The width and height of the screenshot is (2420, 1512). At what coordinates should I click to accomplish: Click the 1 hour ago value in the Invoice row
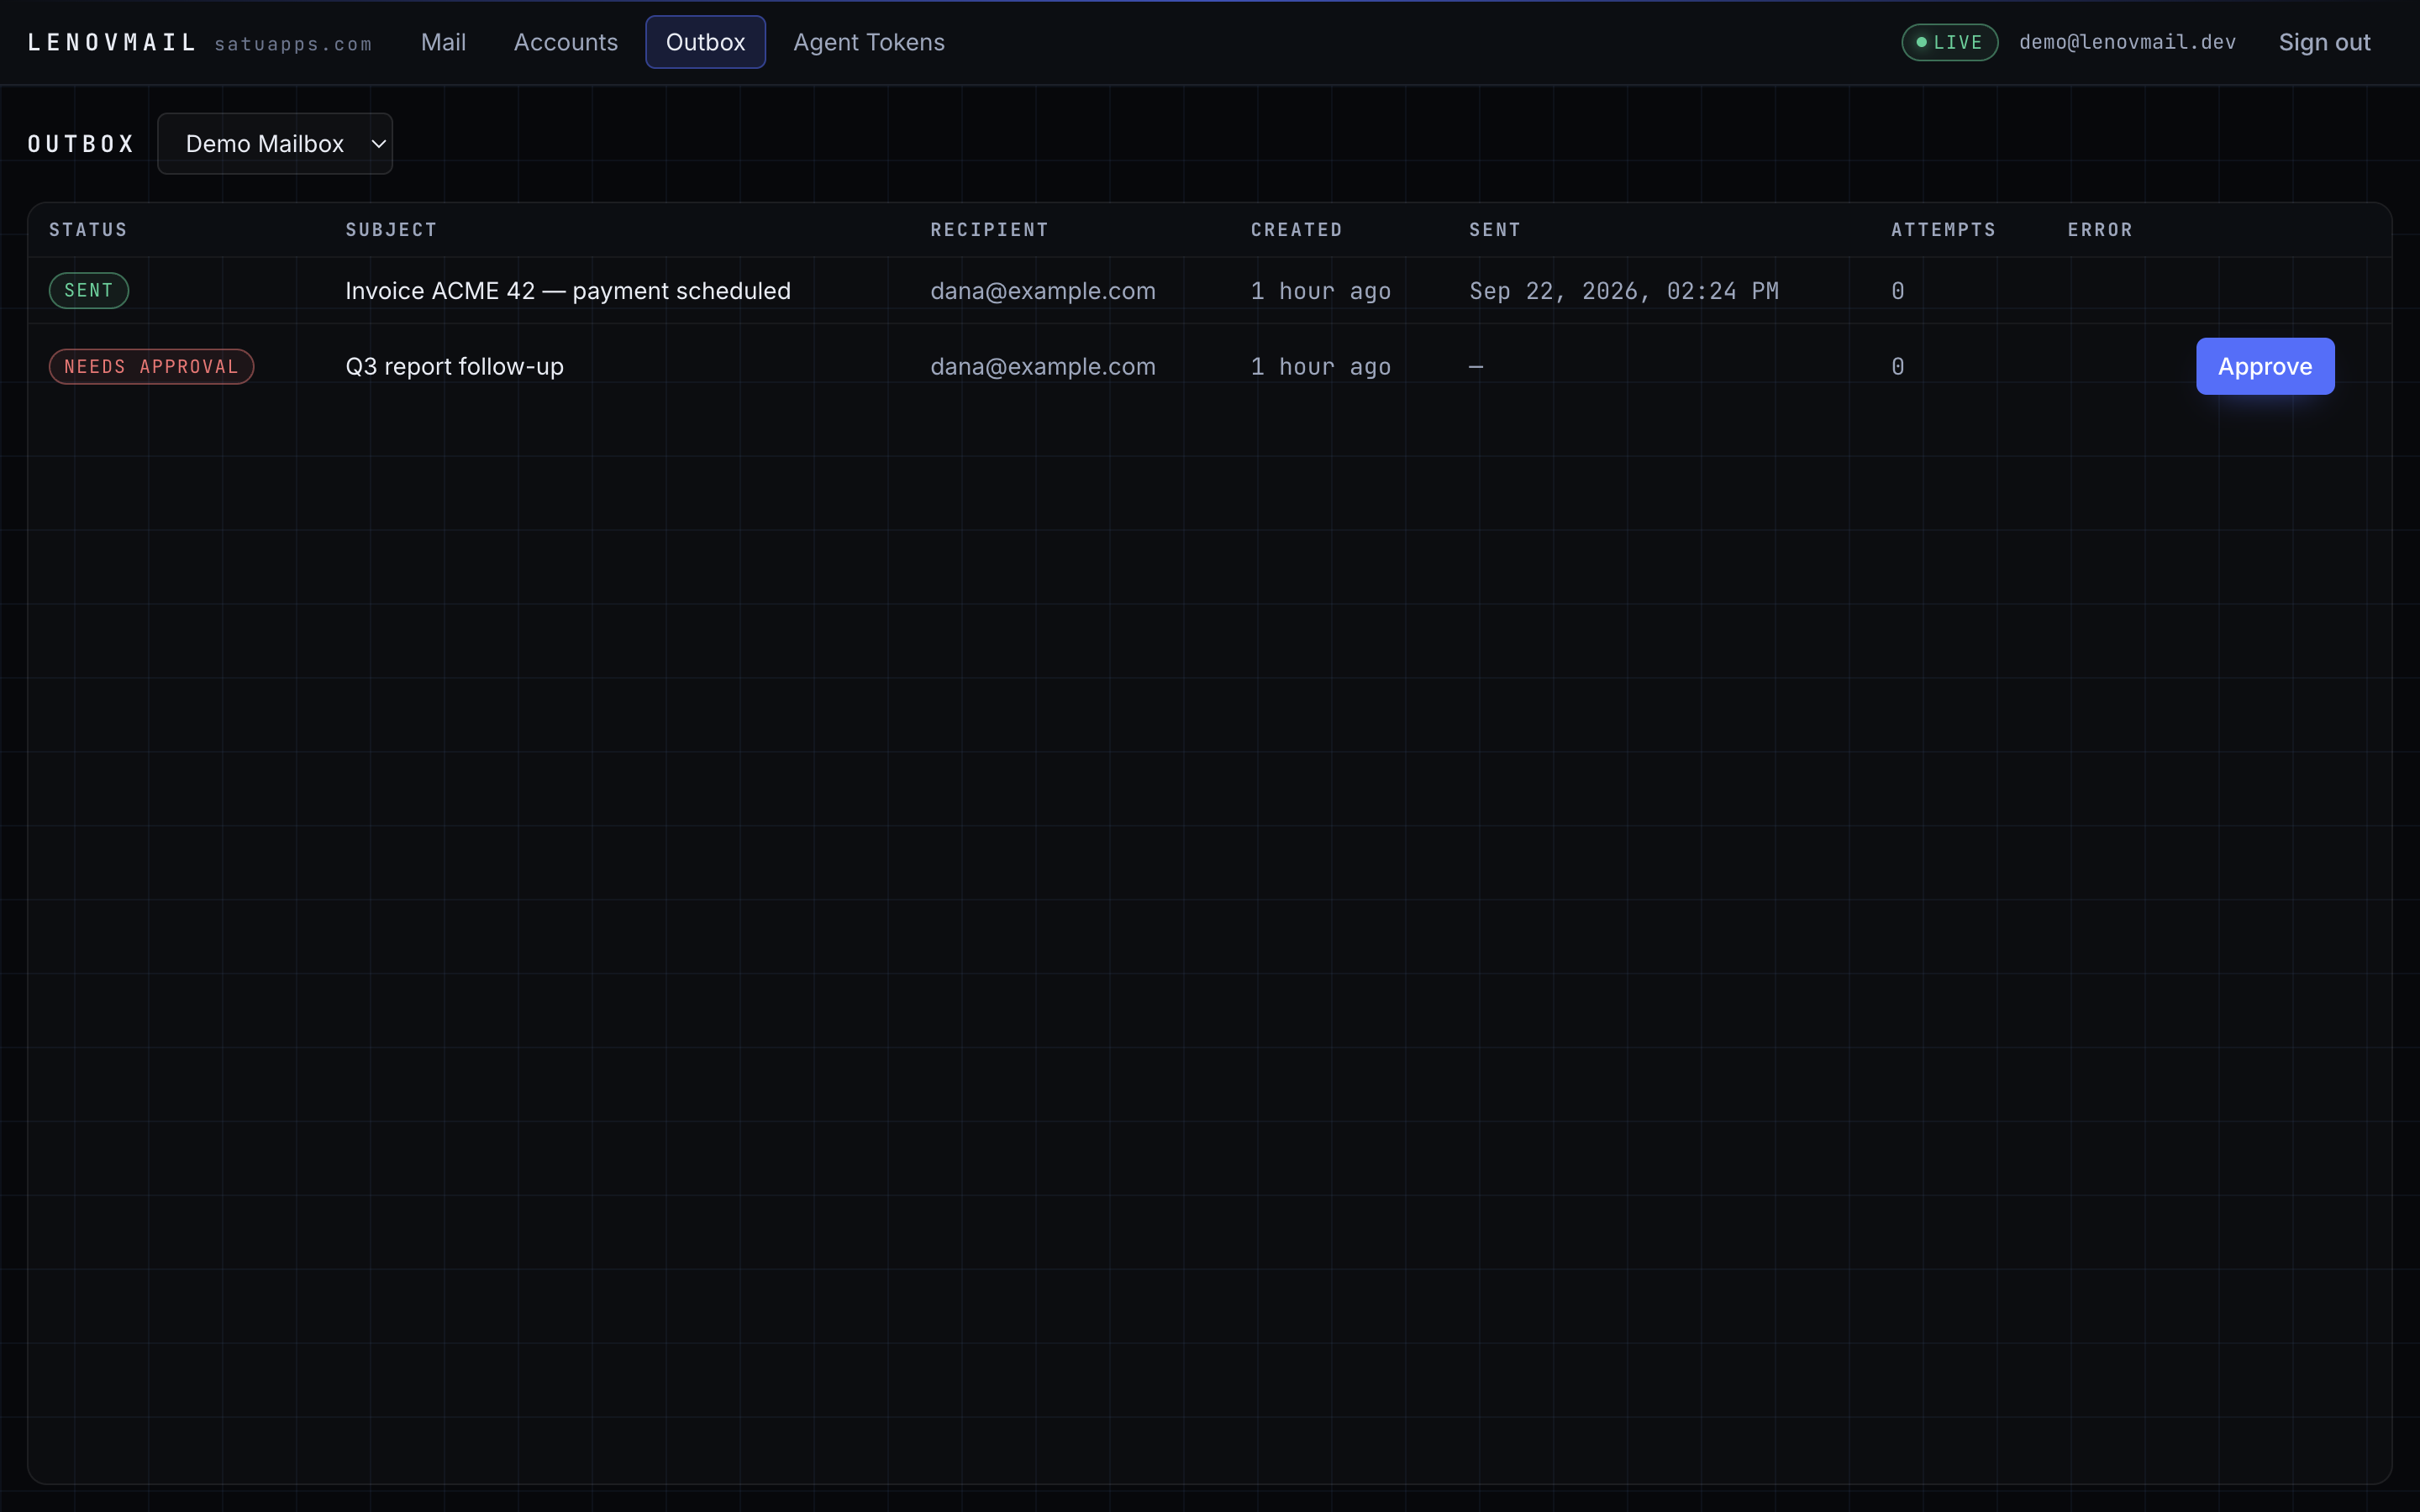click(x=1320, y=290)
